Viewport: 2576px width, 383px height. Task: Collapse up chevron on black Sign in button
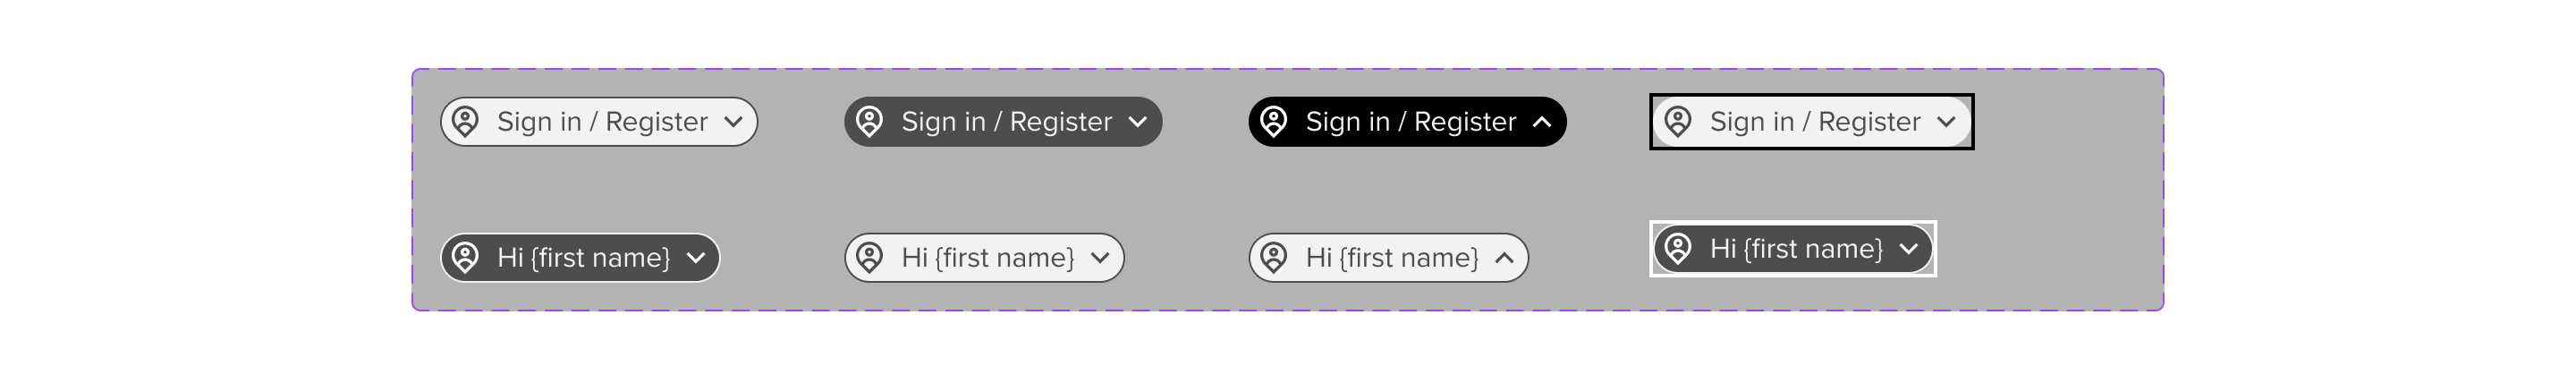pos(1542,122)
